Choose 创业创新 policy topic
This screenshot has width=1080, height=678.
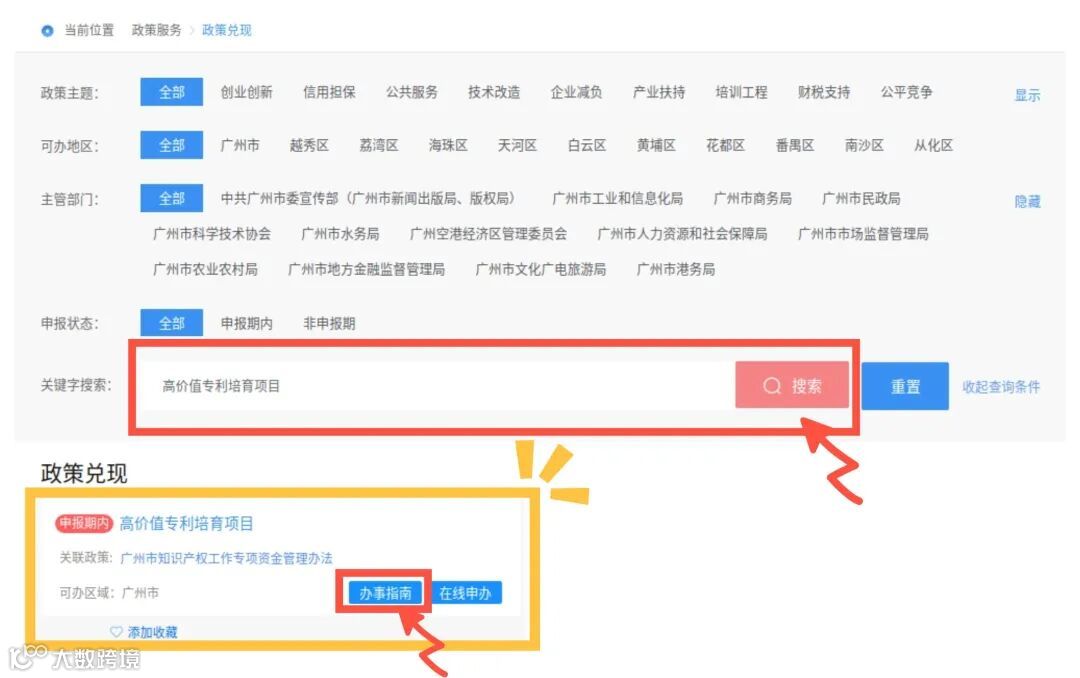click(x=247, y=92)
